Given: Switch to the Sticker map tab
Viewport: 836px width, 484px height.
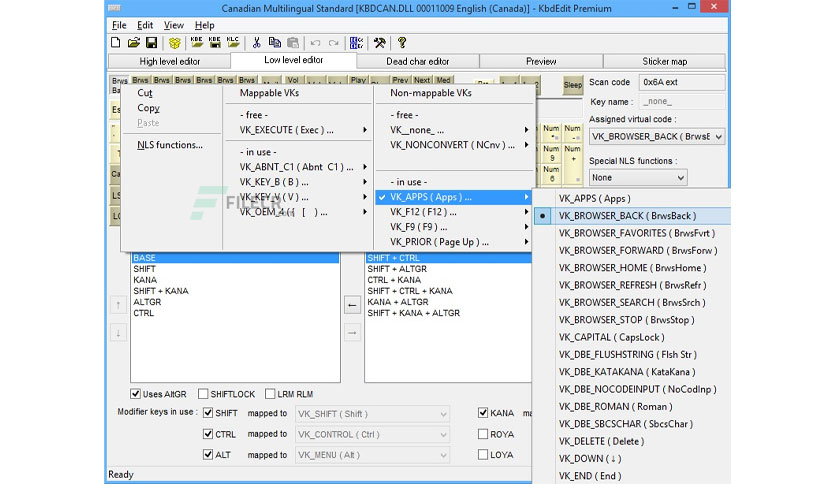Looking at the screenshot, I should (x=664, y=61).
